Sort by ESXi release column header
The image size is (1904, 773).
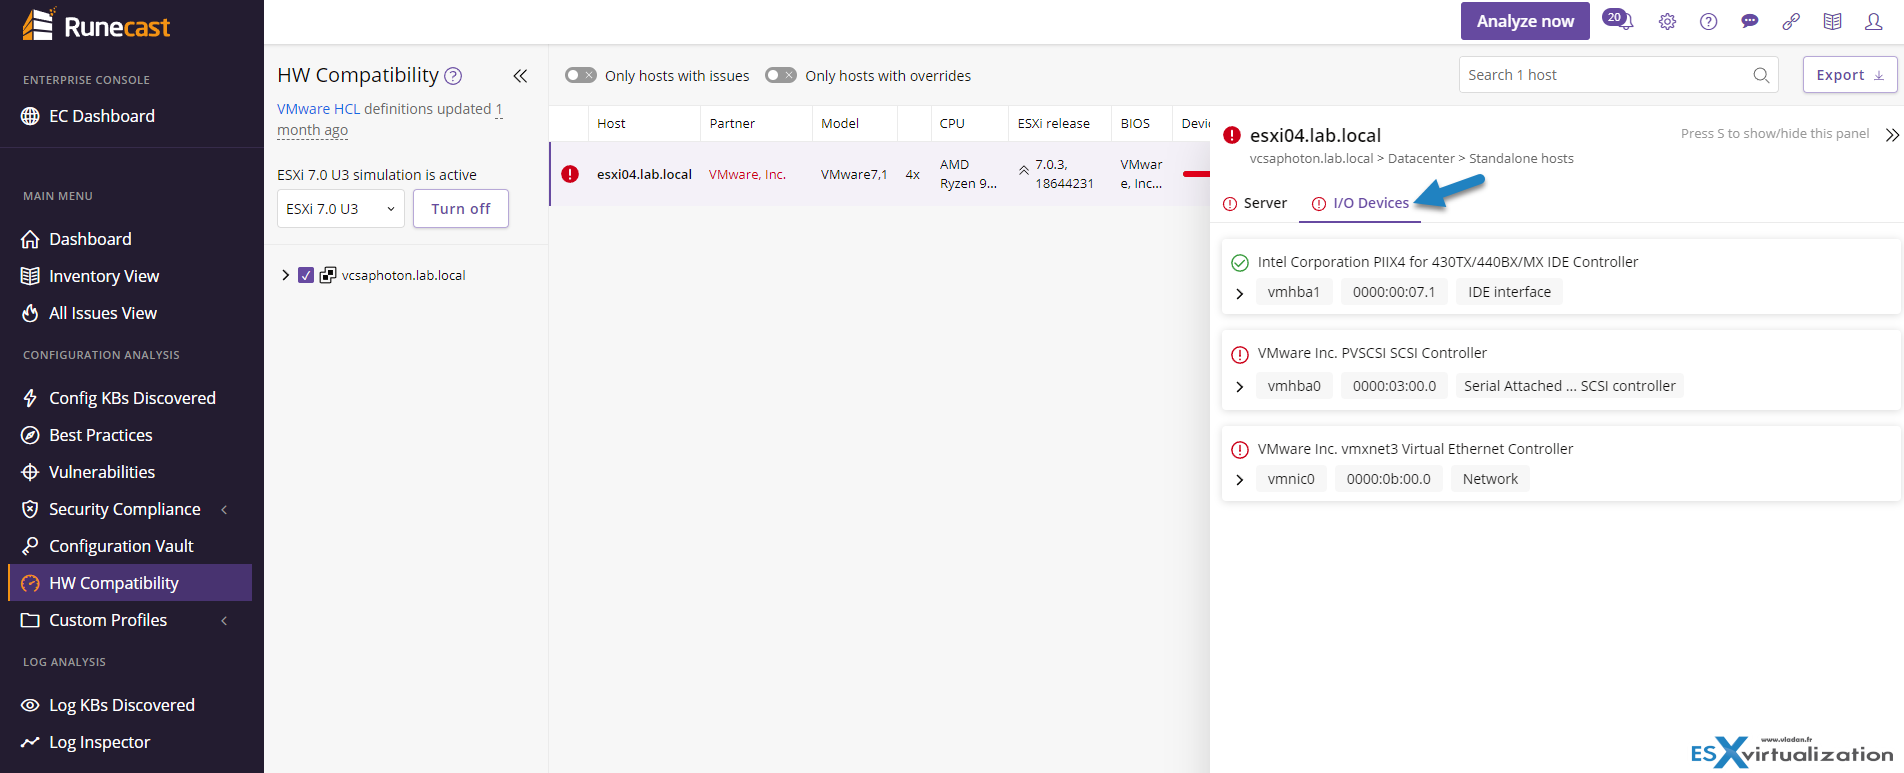click(1054, 124)
